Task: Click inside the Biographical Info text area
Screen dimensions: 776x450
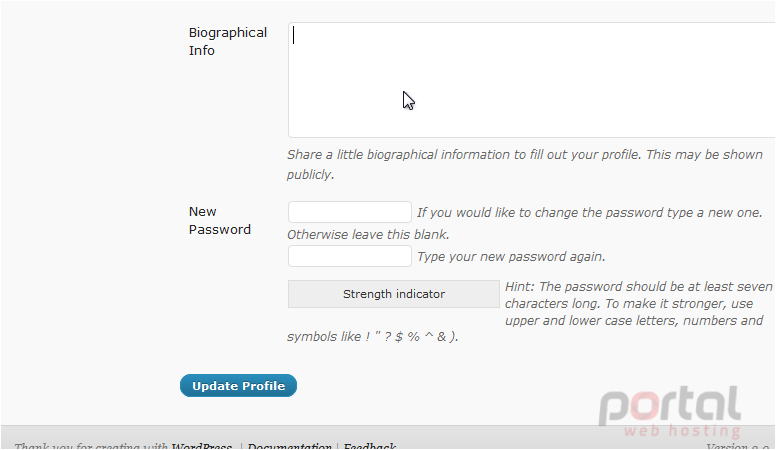Action: pos(532,80)
